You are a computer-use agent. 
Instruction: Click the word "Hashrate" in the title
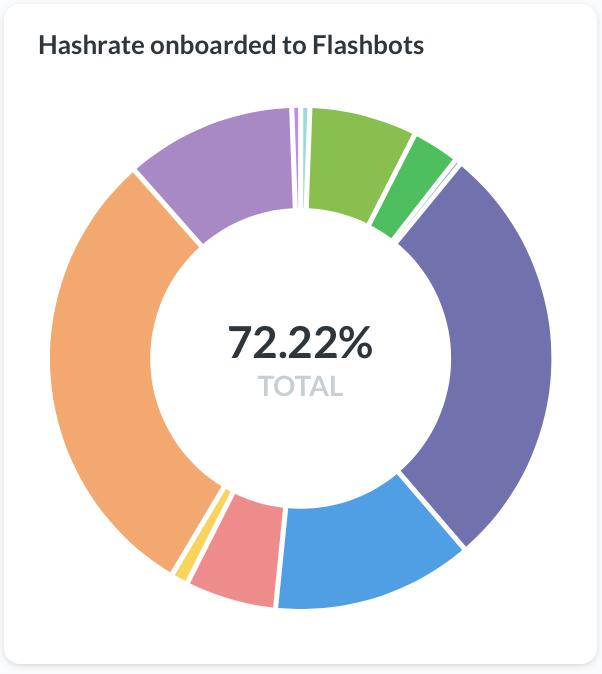tap(84, 46)
